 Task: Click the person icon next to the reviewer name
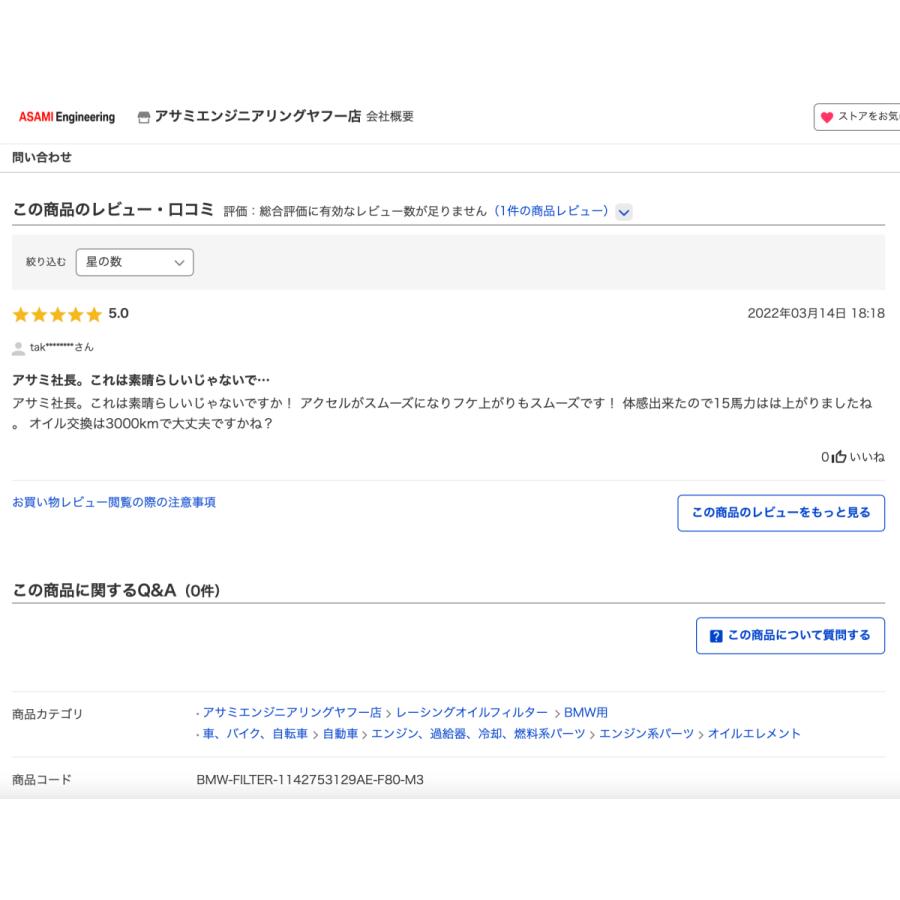tap(16, 347)
